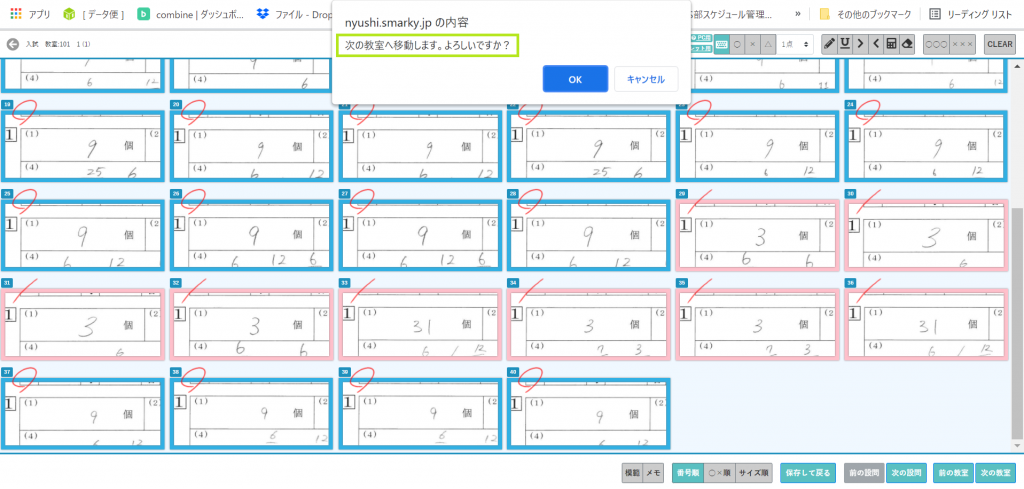Select incorrect answer card number 34
This screenshot has height=489, width=1024.
click(x=588, y=324)
